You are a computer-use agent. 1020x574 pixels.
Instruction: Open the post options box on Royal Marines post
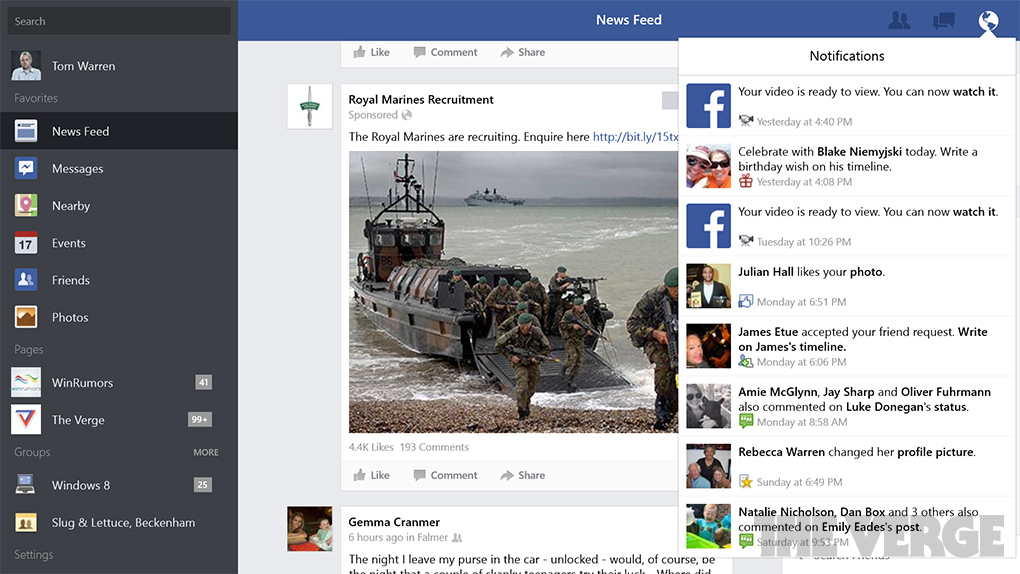pos(669,100)
